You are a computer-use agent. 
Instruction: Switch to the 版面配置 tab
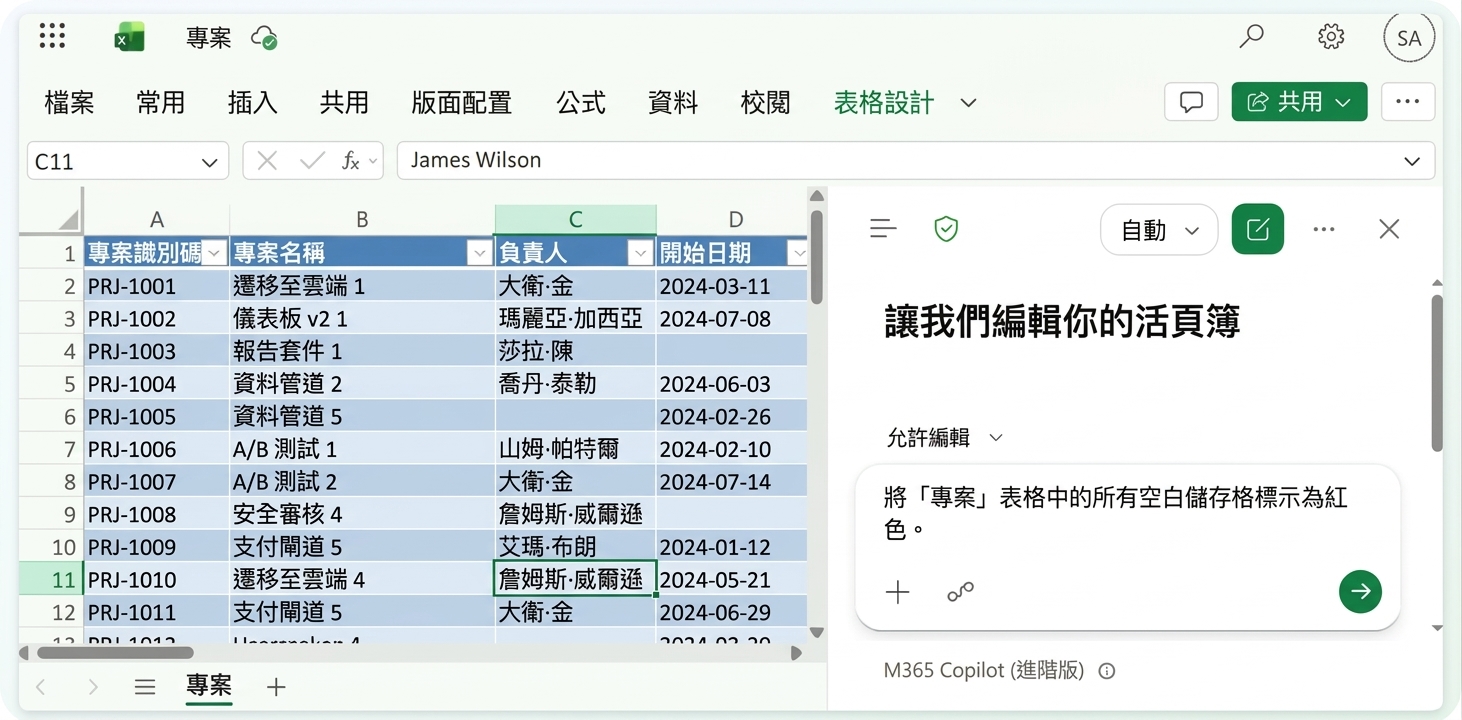click(462, 102)
